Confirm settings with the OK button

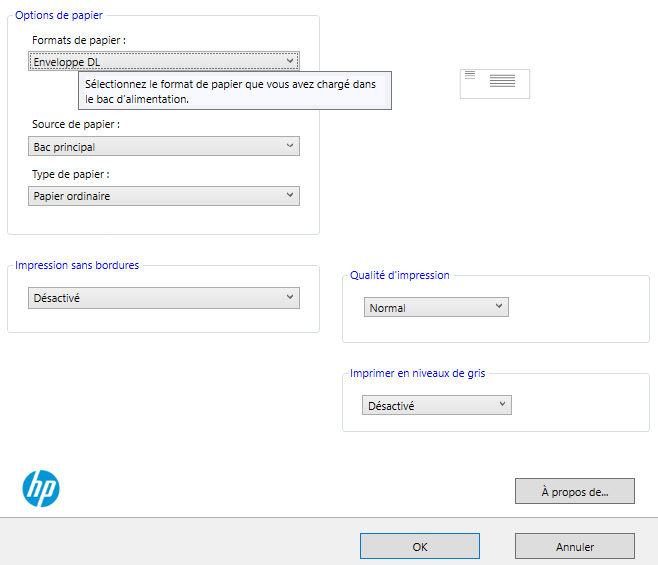[x=420, y=546]
